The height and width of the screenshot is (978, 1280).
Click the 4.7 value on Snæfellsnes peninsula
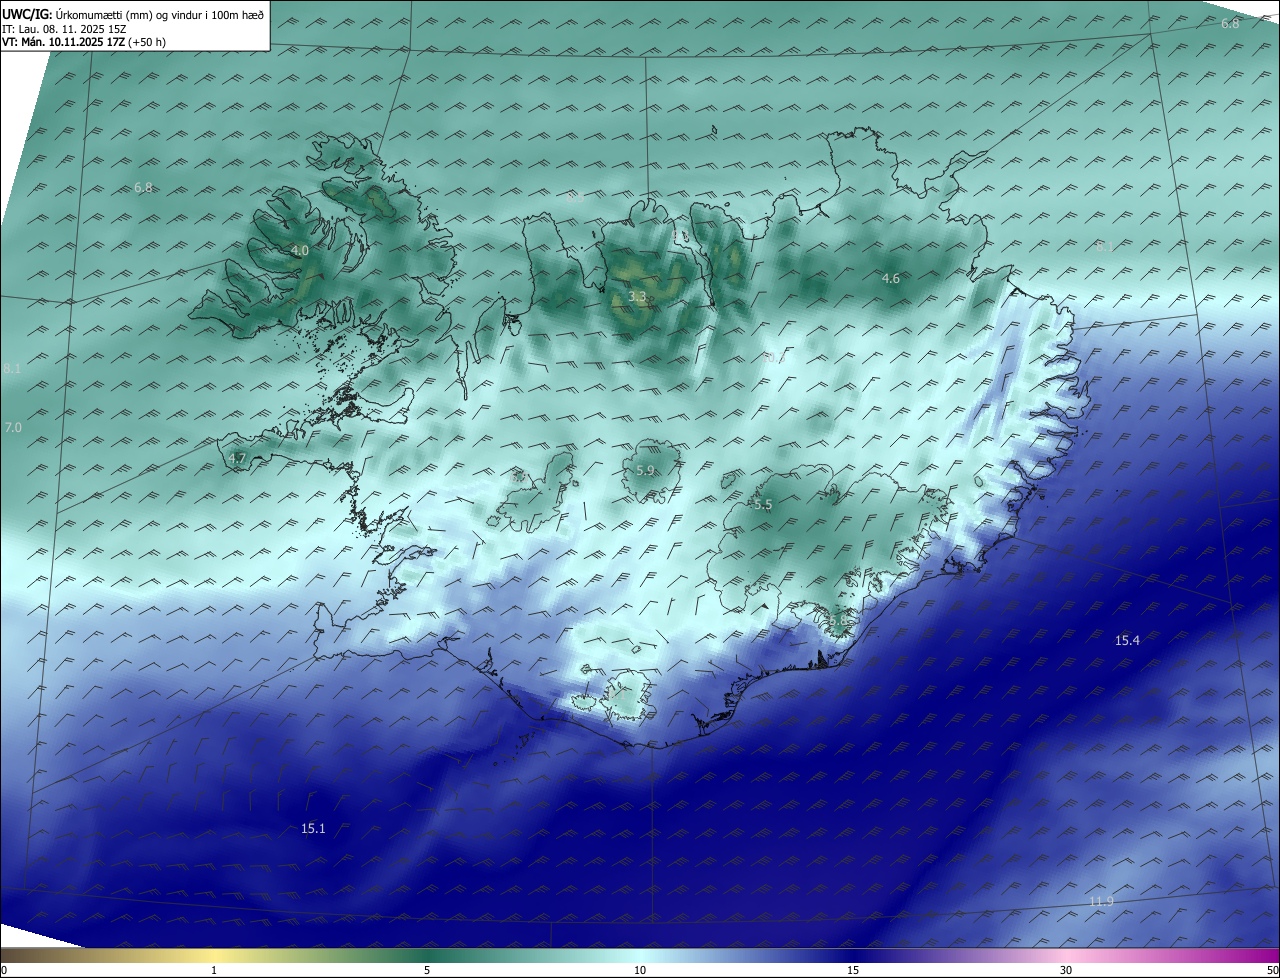[x=237, y=459]
